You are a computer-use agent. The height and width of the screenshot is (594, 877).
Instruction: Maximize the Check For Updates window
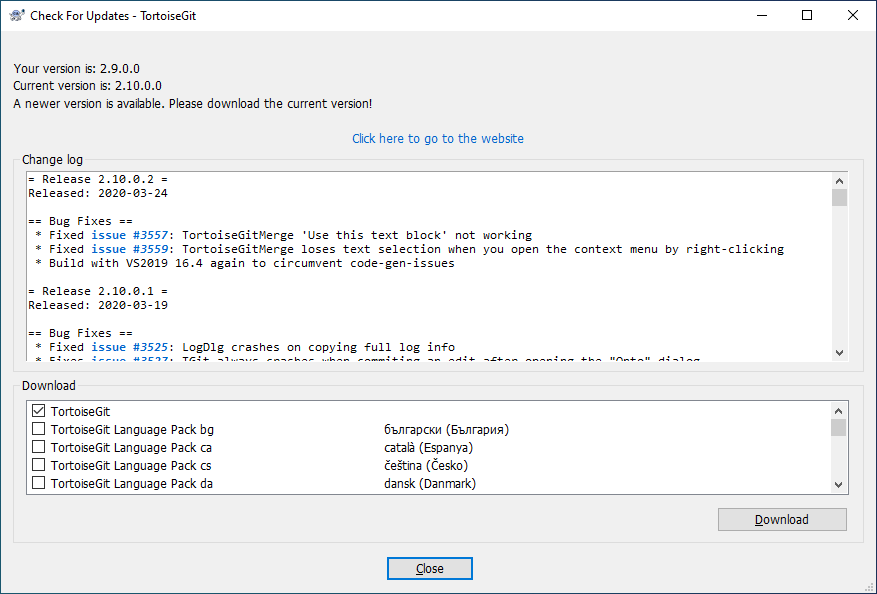coord(807,15)
